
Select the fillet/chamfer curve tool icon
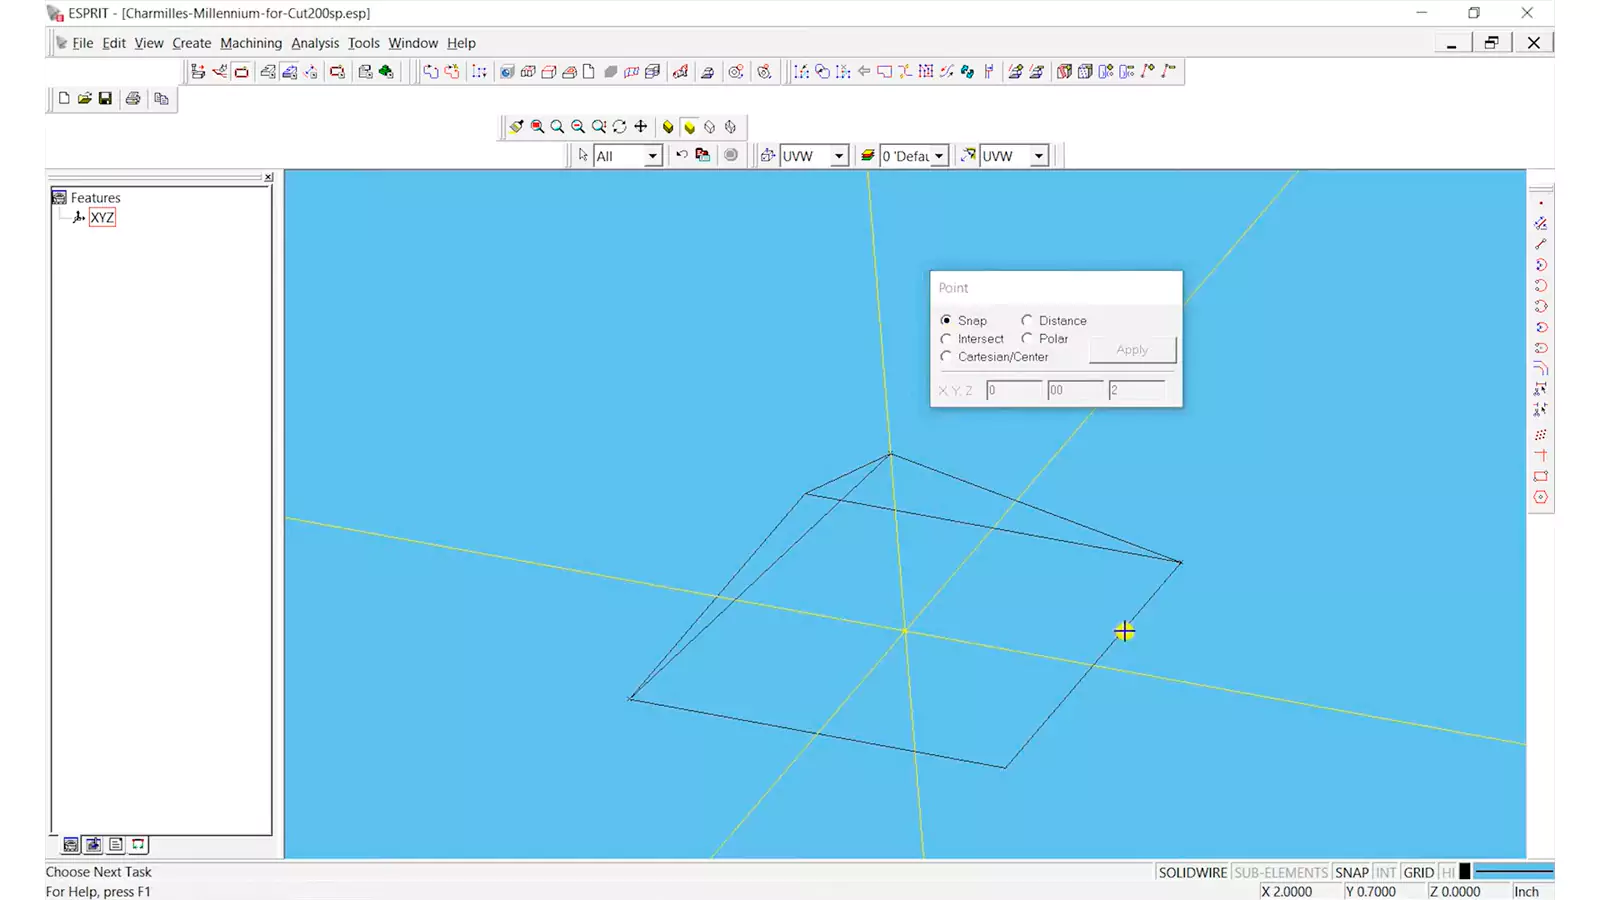click(1541, 369)
